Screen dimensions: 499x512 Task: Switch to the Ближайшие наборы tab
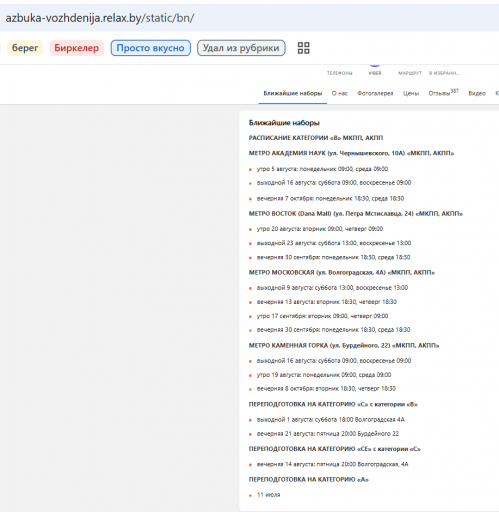[x=293, y=93]
